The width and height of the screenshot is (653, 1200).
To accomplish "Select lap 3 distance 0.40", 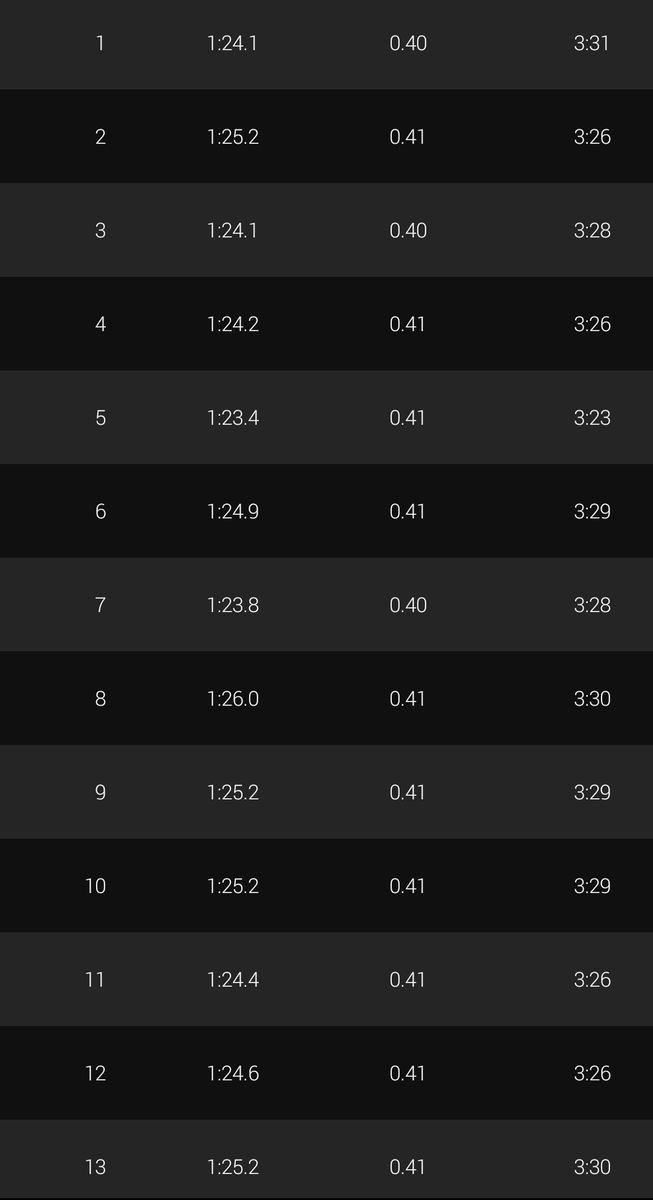I will (408, 230).
